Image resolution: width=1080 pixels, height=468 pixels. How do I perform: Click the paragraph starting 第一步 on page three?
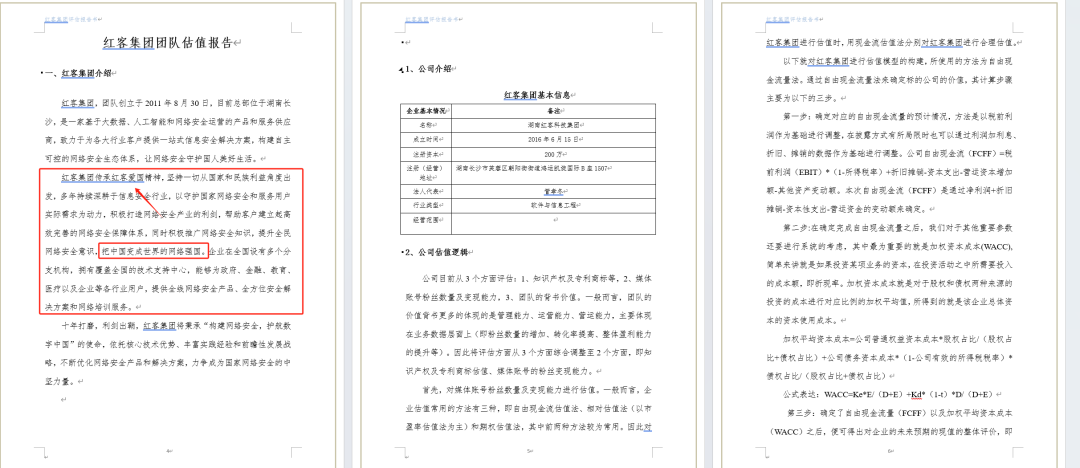click(x=892, y=161)
